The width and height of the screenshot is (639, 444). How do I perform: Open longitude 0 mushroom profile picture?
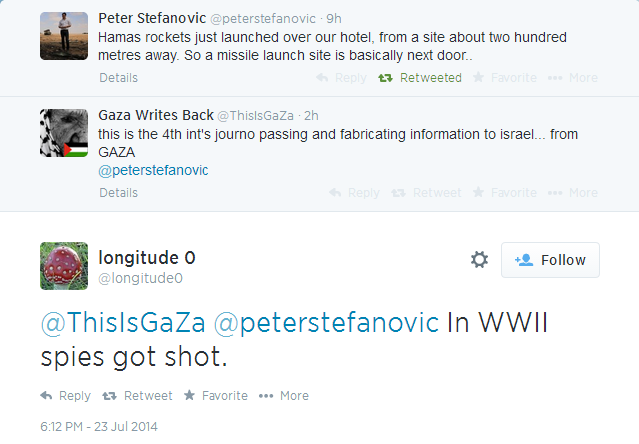click(64, 266)
